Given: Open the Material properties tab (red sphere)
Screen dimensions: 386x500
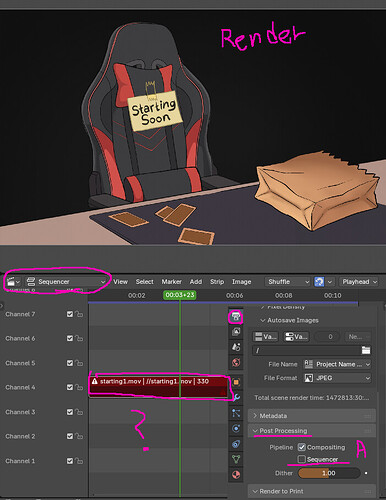Looking at the screenshot, I should (x=236, y=474).
